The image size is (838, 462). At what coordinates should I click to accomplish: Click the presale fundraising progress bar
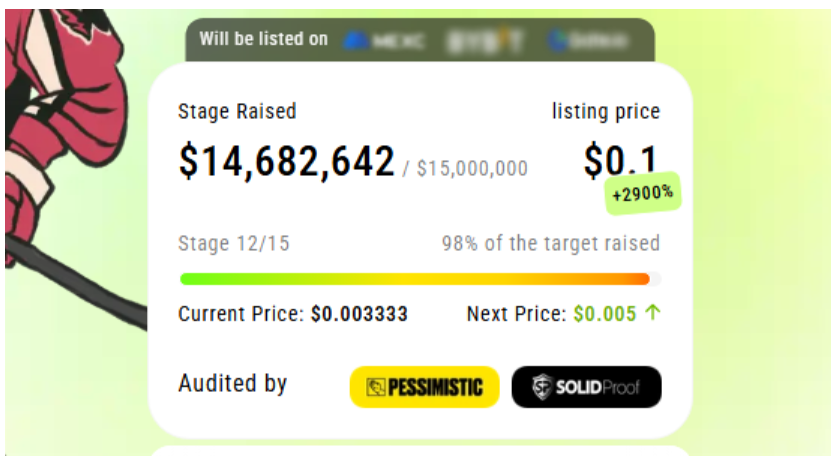(421, 279)
